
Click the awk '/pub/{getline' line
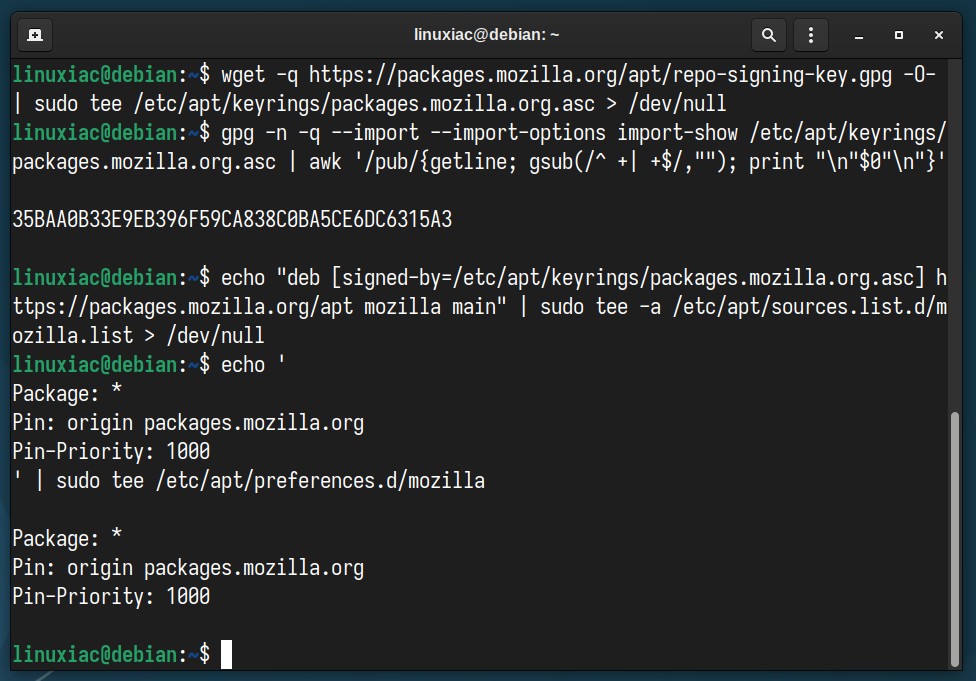click(x=479, y=162)
